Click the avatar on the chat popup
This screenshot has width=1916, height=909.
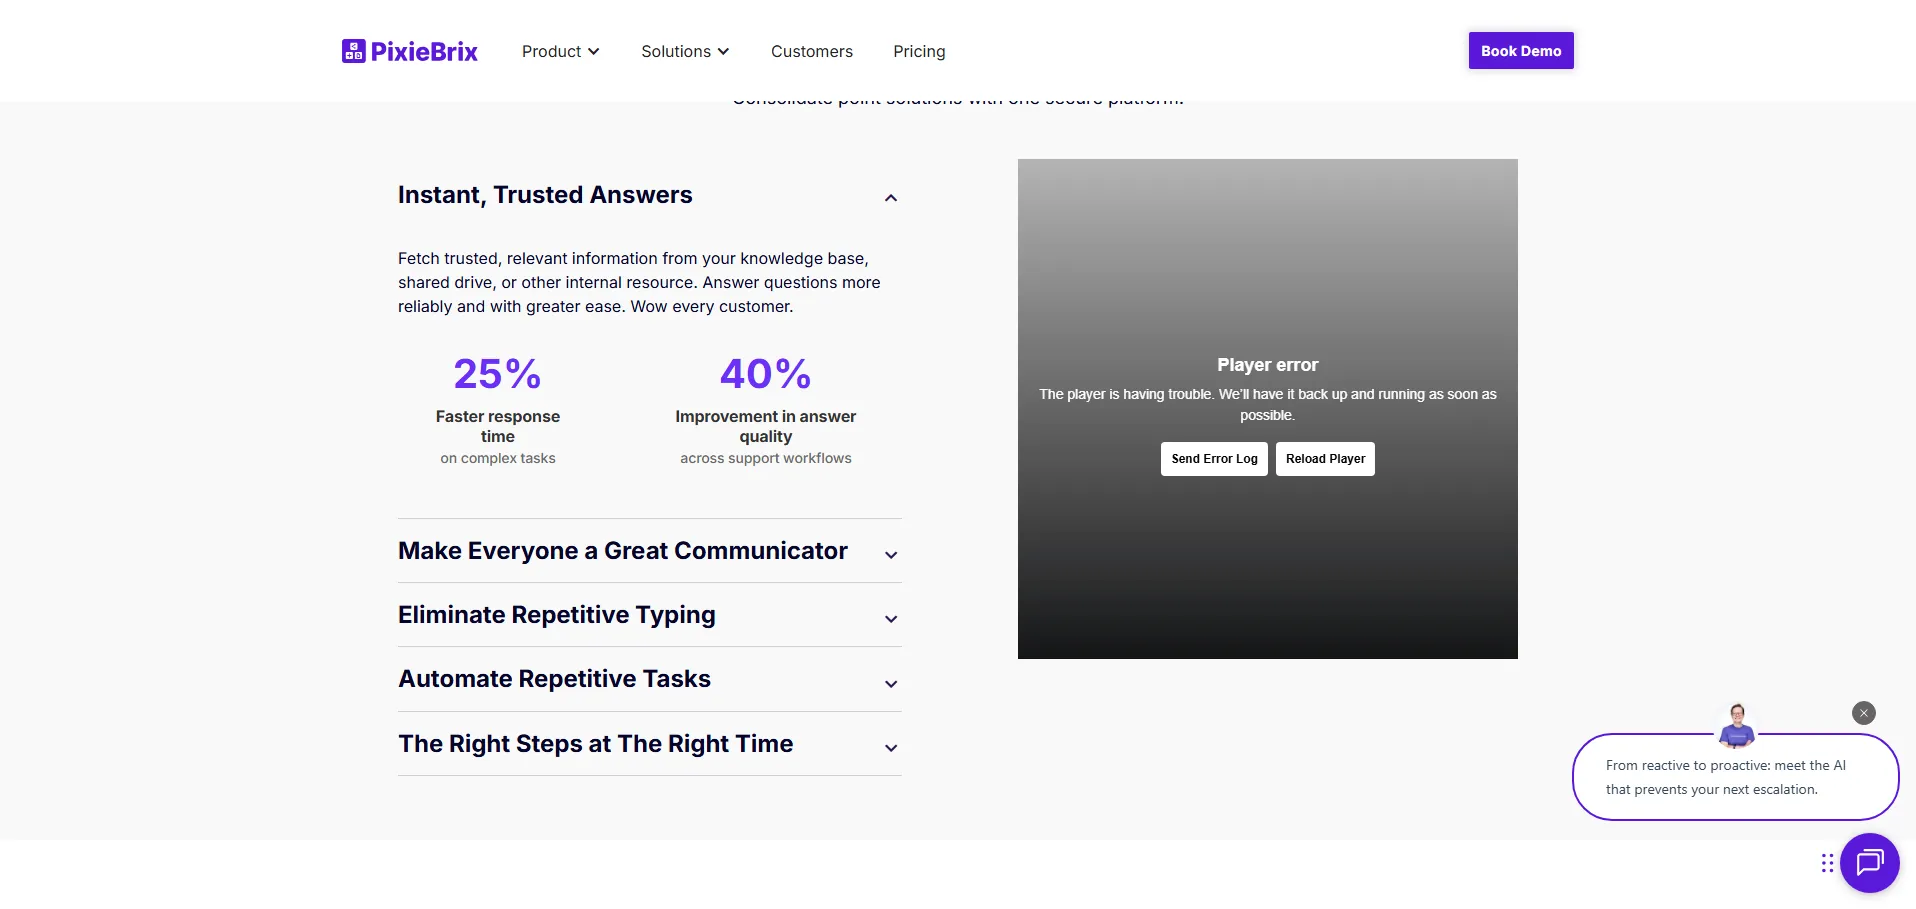pyautogui.click(x=1737, y=726)
